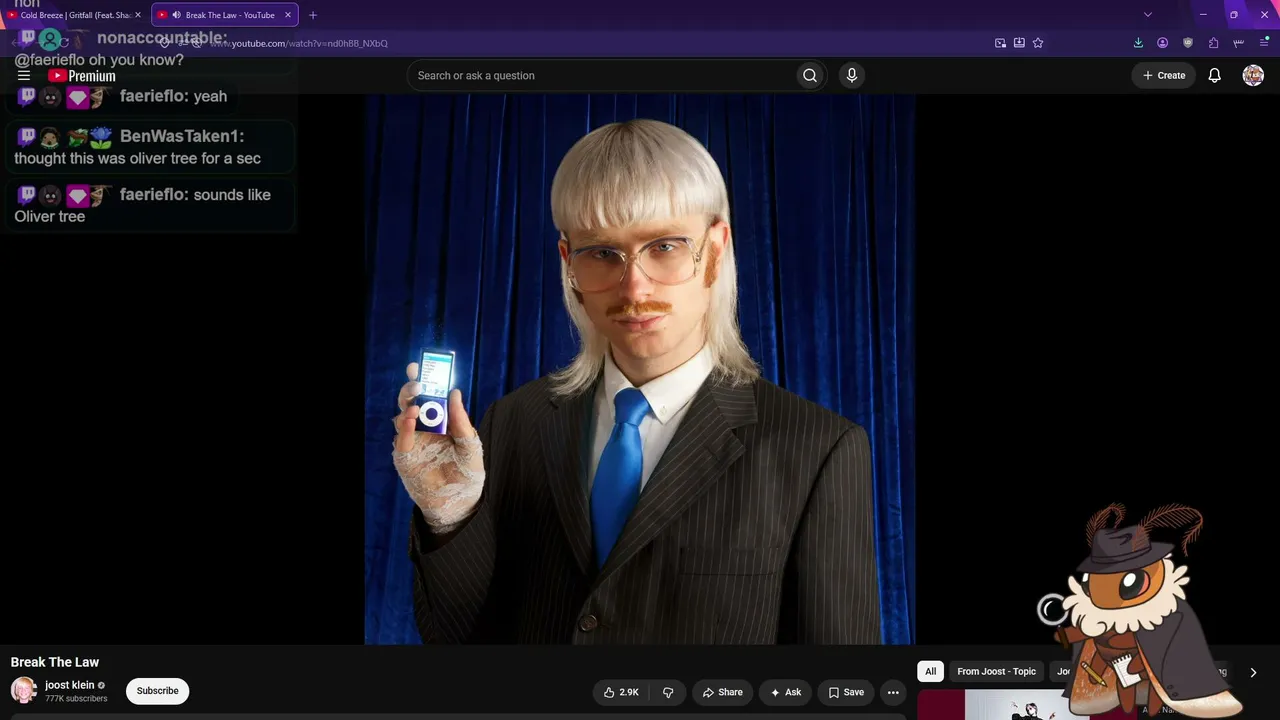Select the All filter chip

point(930,671)
